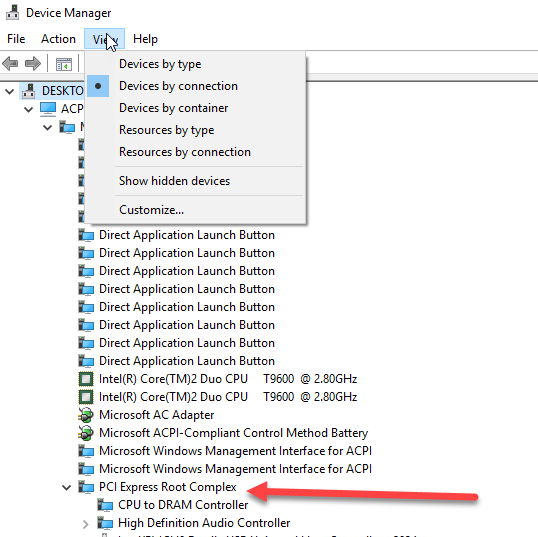Select Devices by type view
The image size is (538, 537).
point(195,64)
